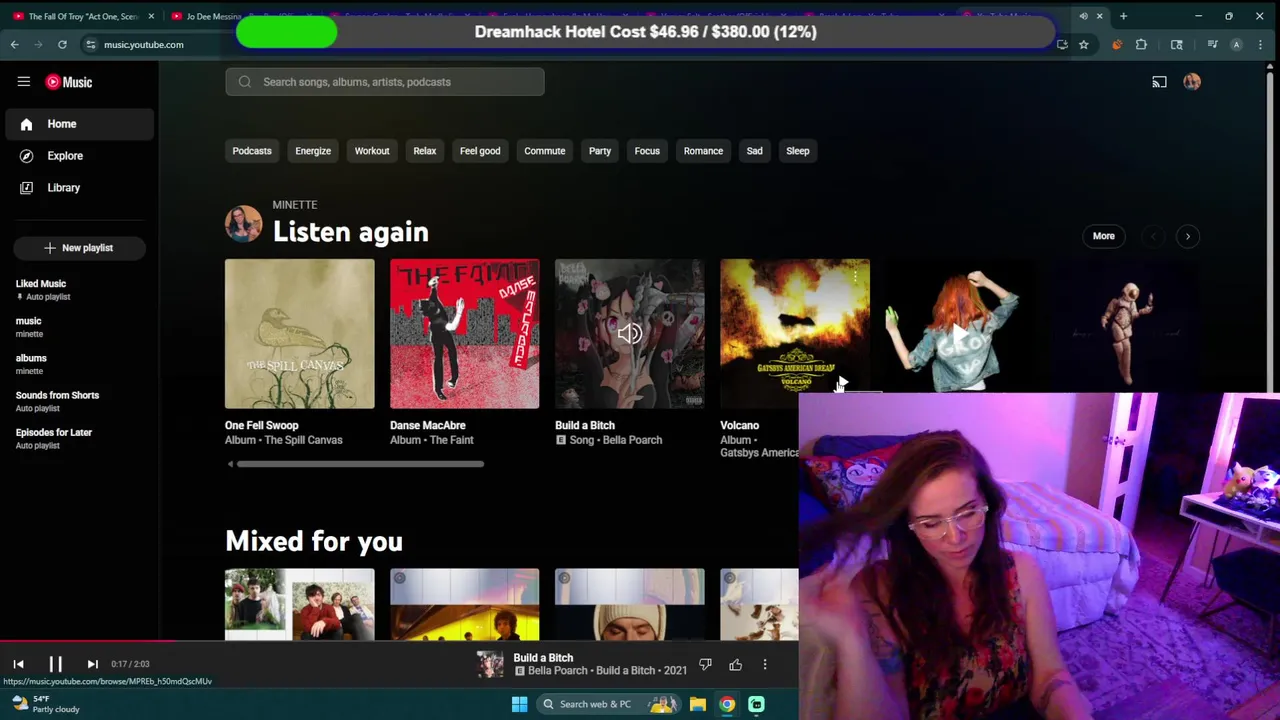Click the 'Danse Macabre' title text

(x=428, y=425)
